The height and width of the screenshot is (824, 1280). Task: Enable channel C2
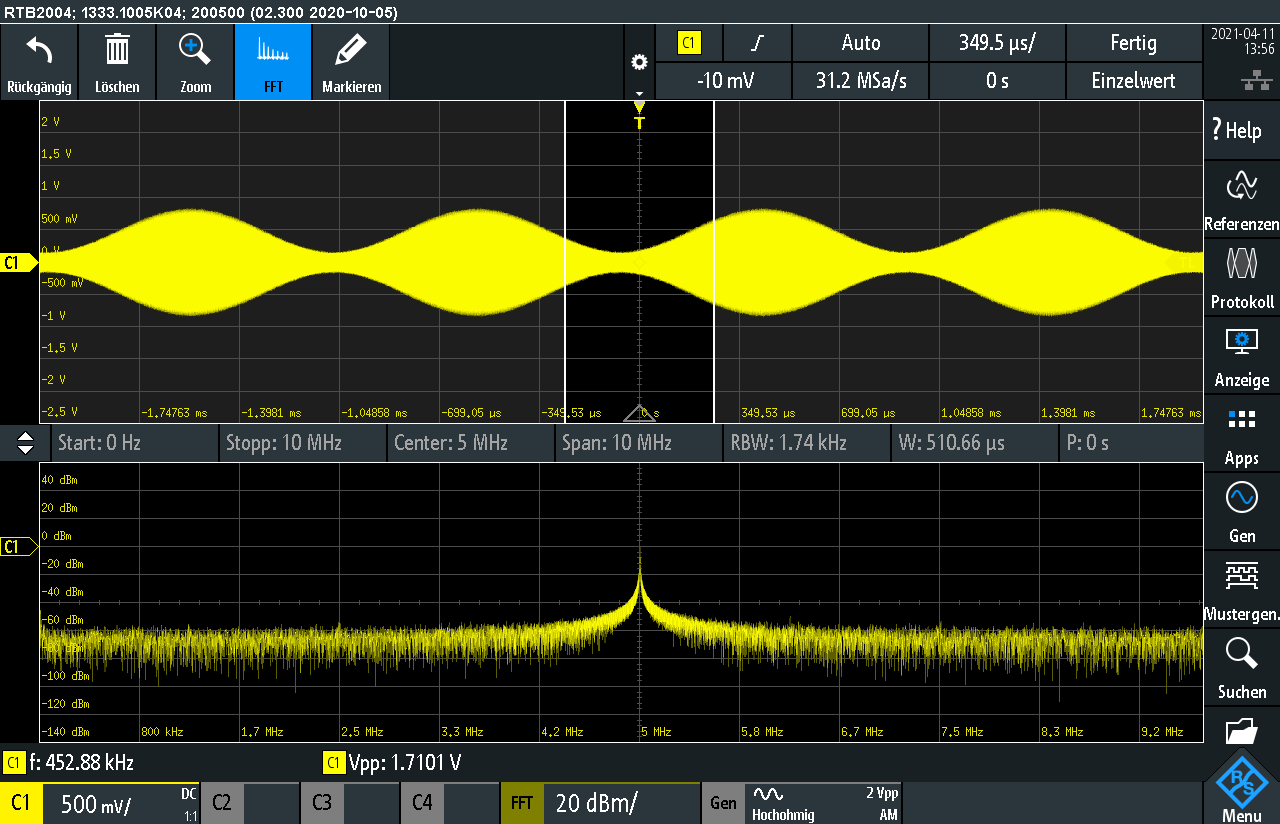point(250,803)
